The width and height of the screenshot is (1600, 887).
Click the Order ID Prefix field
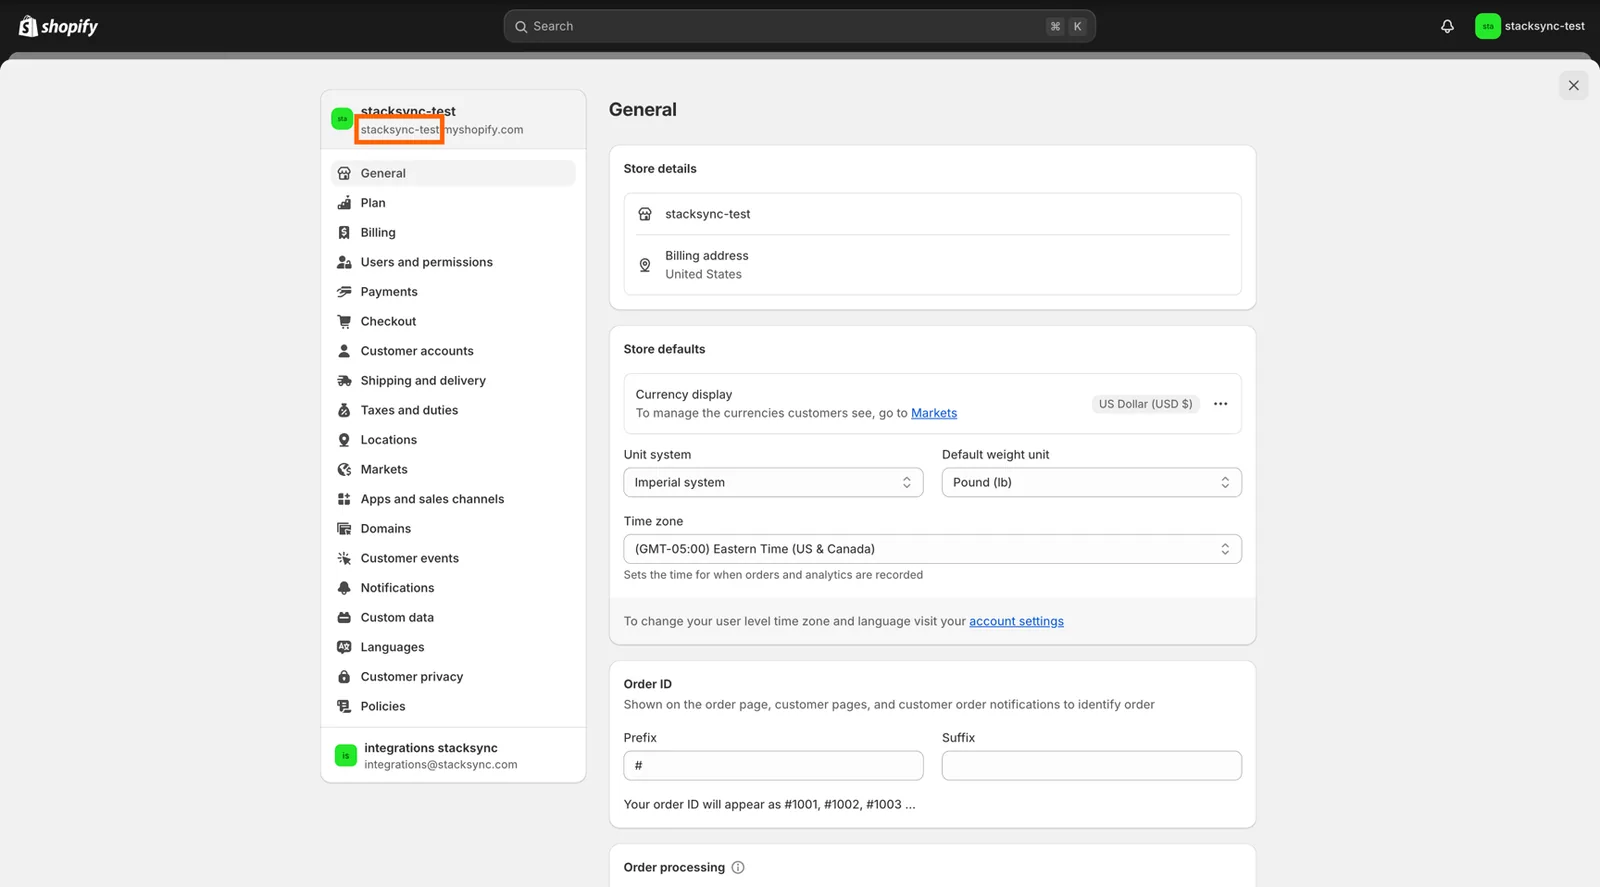pyautogui.click(x=773, y=766)
